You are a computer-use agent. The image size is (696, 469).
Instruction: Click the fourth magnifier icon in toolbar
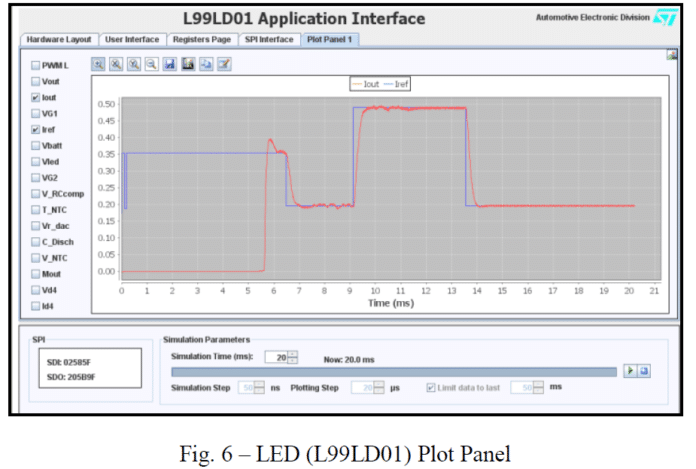point(150,64)
